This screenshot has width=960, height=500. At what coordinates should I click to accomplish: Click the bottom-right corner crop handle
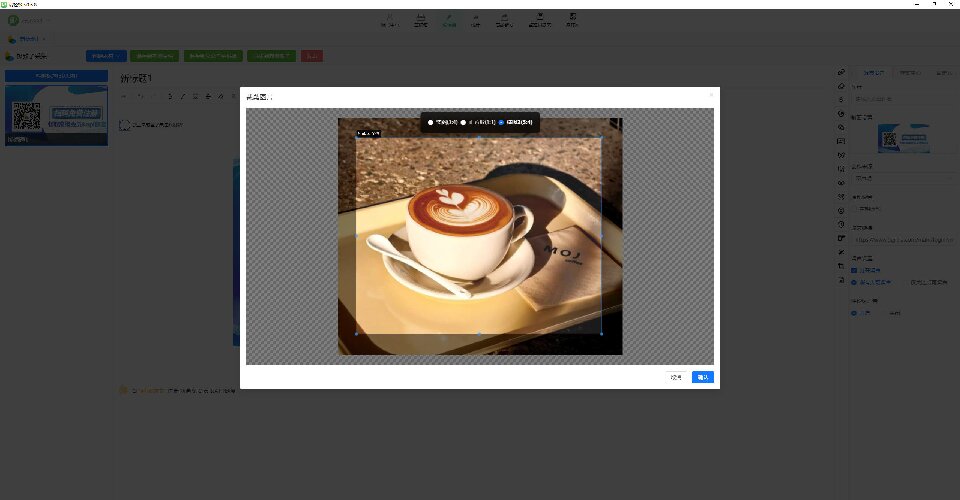click(601, 333)
